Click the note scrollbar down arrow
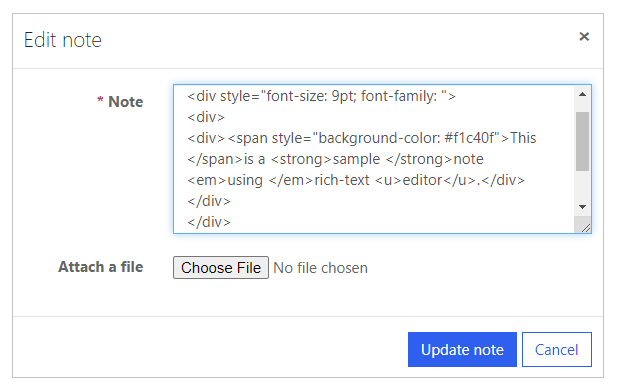This screenshot has height=390, width=618. click(582, 207)
